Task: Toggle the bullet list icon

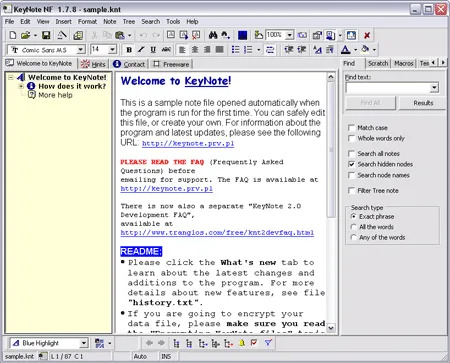Action: point(236,50)
